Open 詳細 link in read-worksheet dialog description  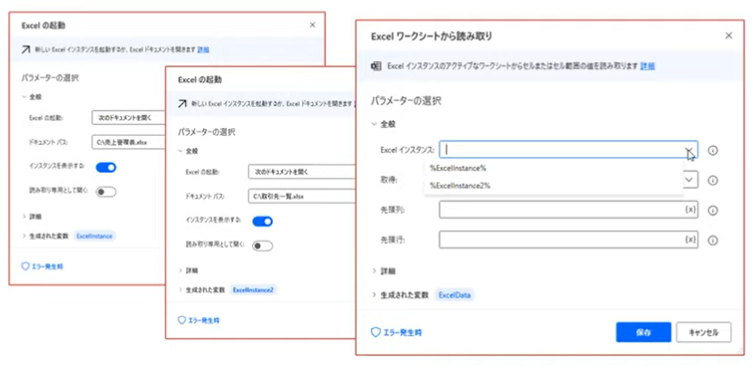[x=647, y=66]
